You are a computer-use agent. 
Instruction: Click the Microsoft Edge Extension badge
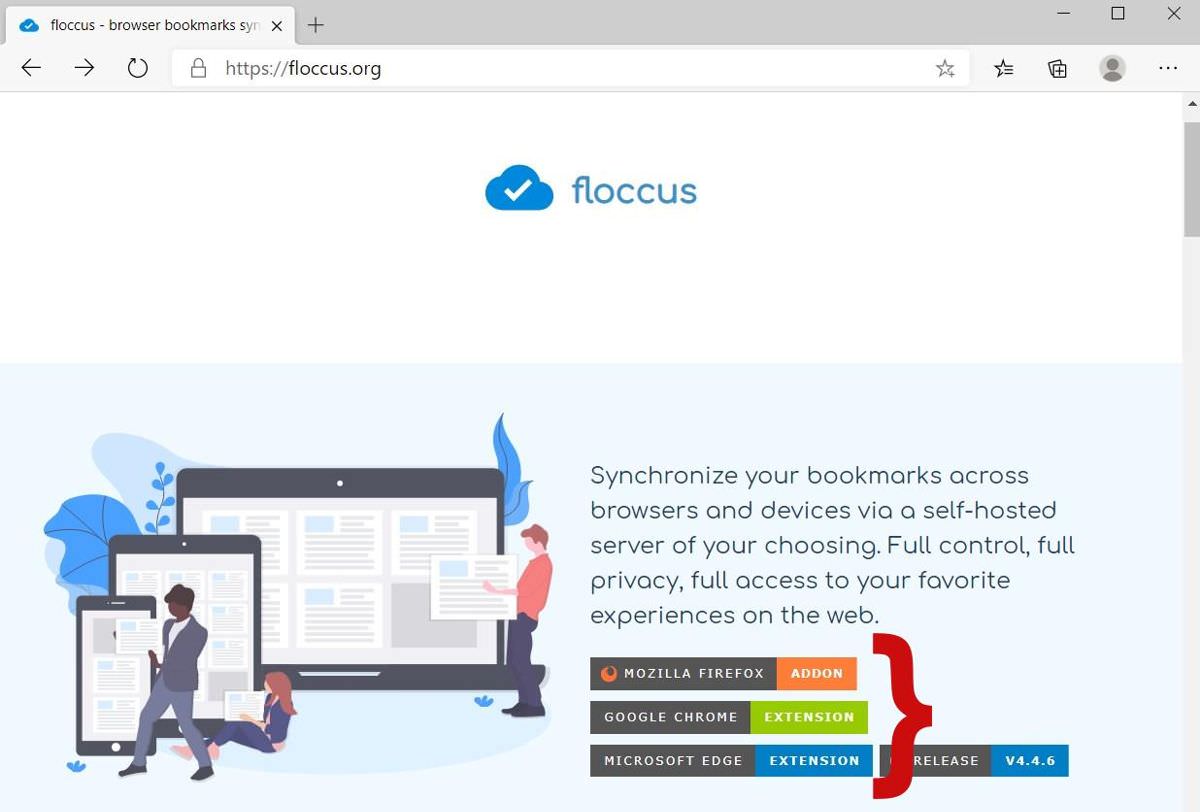point(731,761)
